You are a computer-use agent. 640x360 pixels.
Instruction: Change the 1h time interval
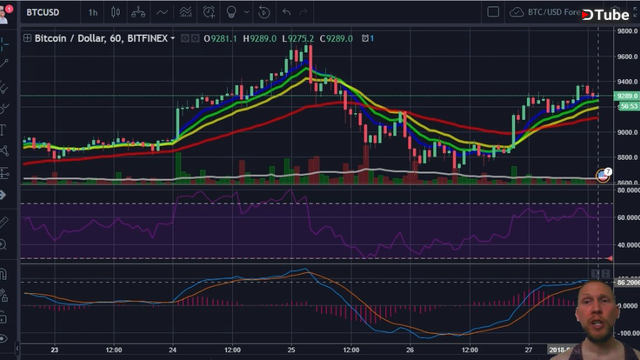93,12
